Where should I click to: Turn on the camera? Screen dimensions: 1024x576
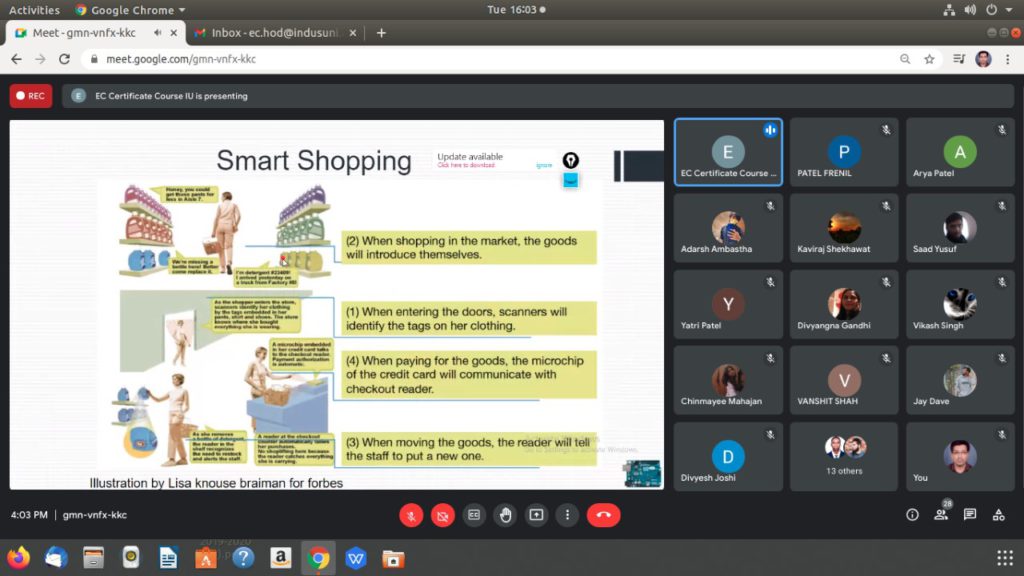(x=443, y=515)
